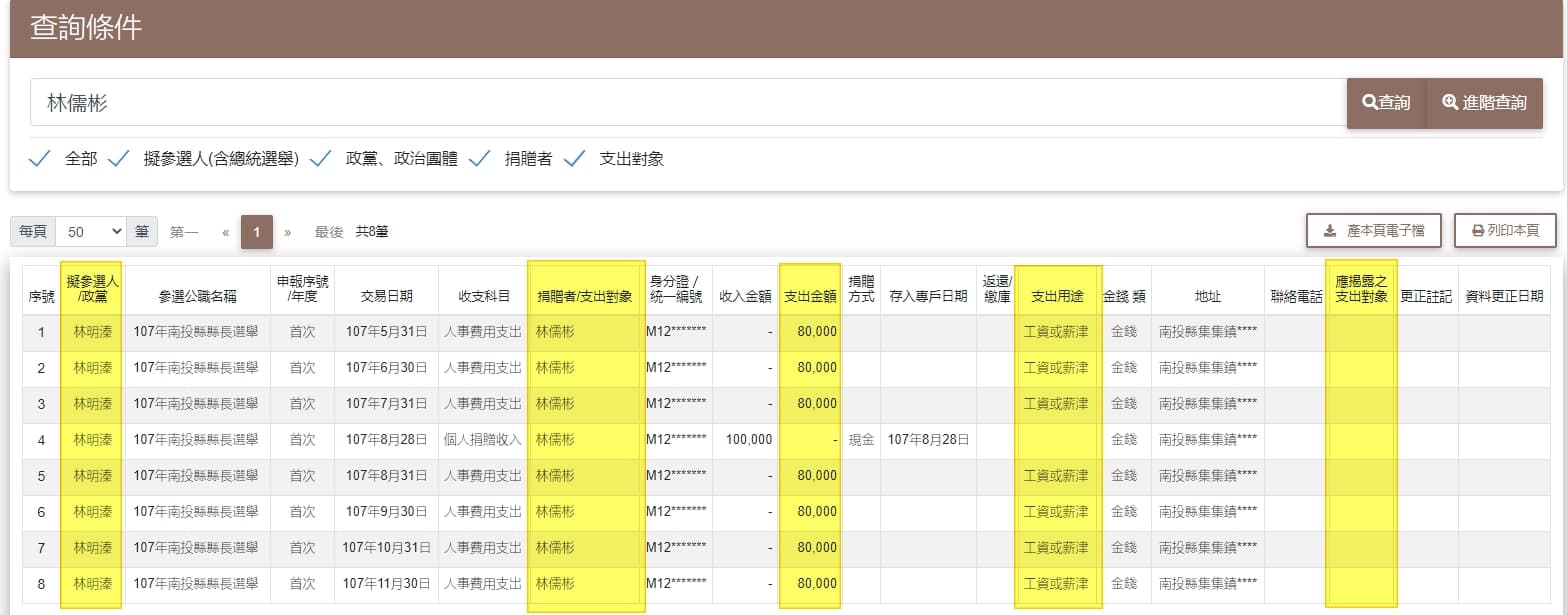This screenshot has height=615, width=1567.
Task: Click the 身分證/統一編號 column header
Action: point(676,290)
